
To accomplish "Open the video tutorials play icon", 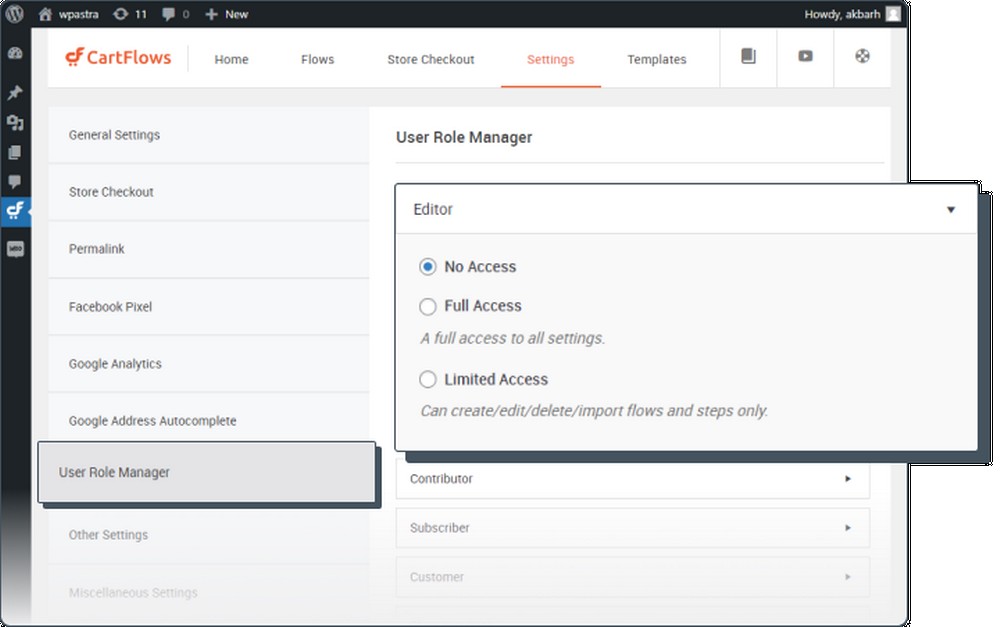I will 805,56.
